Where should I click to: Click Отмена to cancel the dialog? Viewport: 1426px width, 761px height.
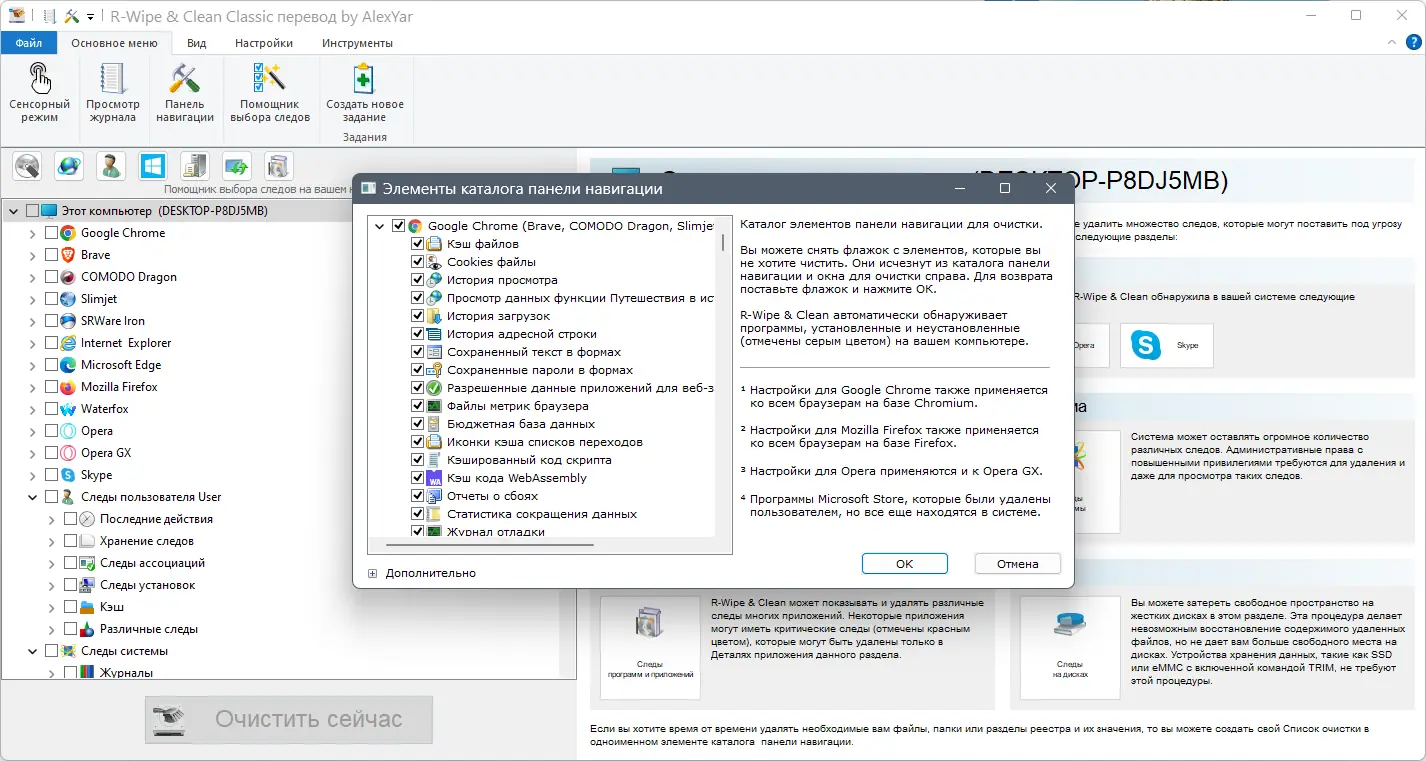(1018, 563)
